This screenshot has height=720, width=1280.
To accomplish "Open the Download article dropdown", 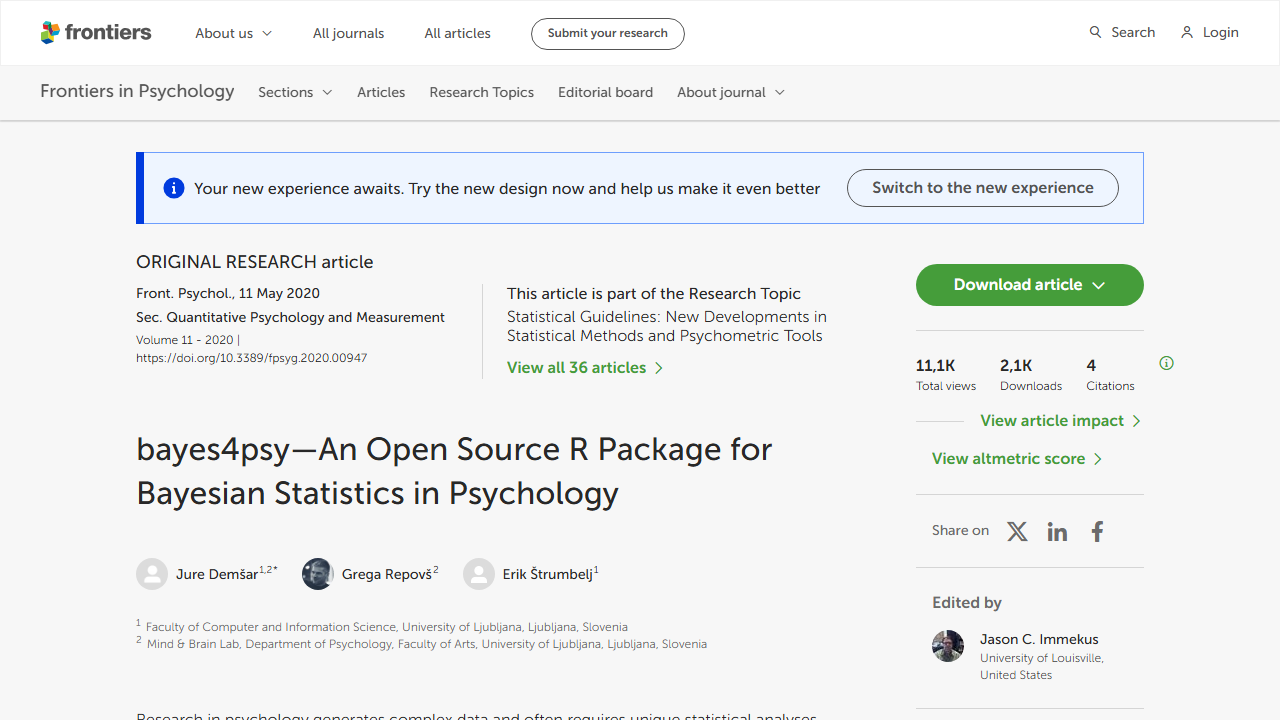I will (x=1030, y=285).
